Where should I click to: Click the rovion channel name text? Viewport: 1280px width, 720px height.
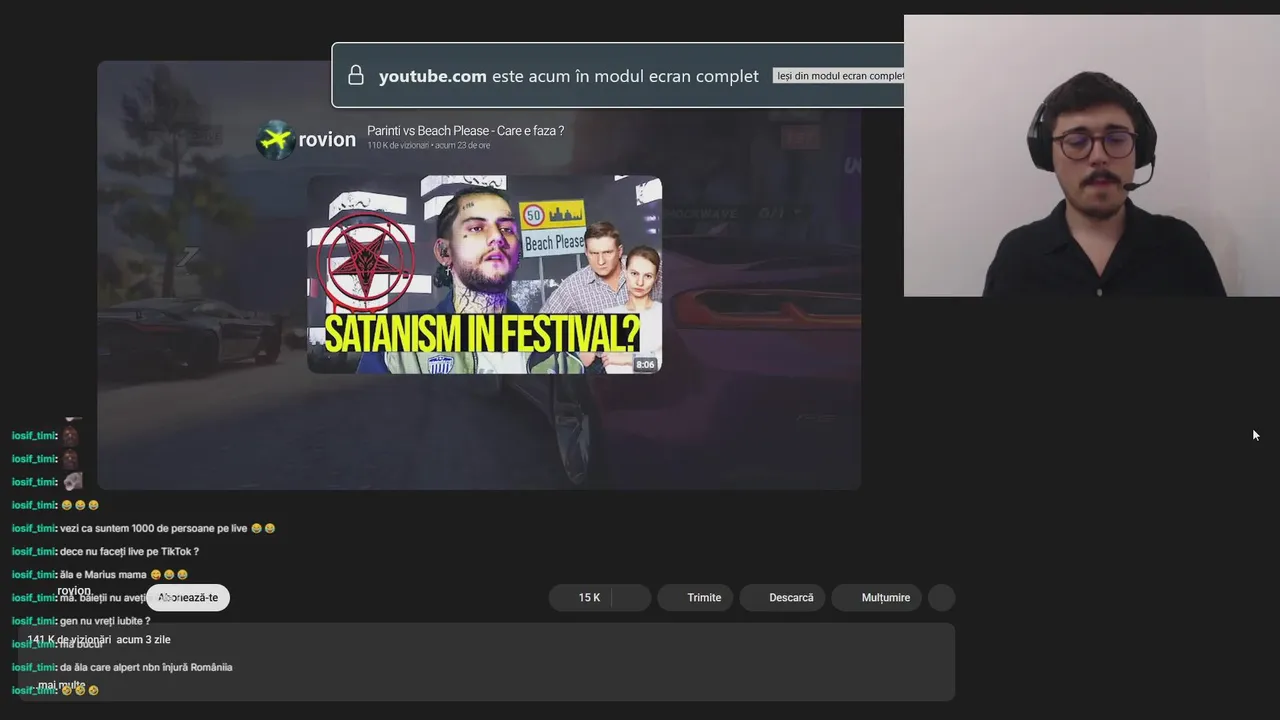click(327, 139)
